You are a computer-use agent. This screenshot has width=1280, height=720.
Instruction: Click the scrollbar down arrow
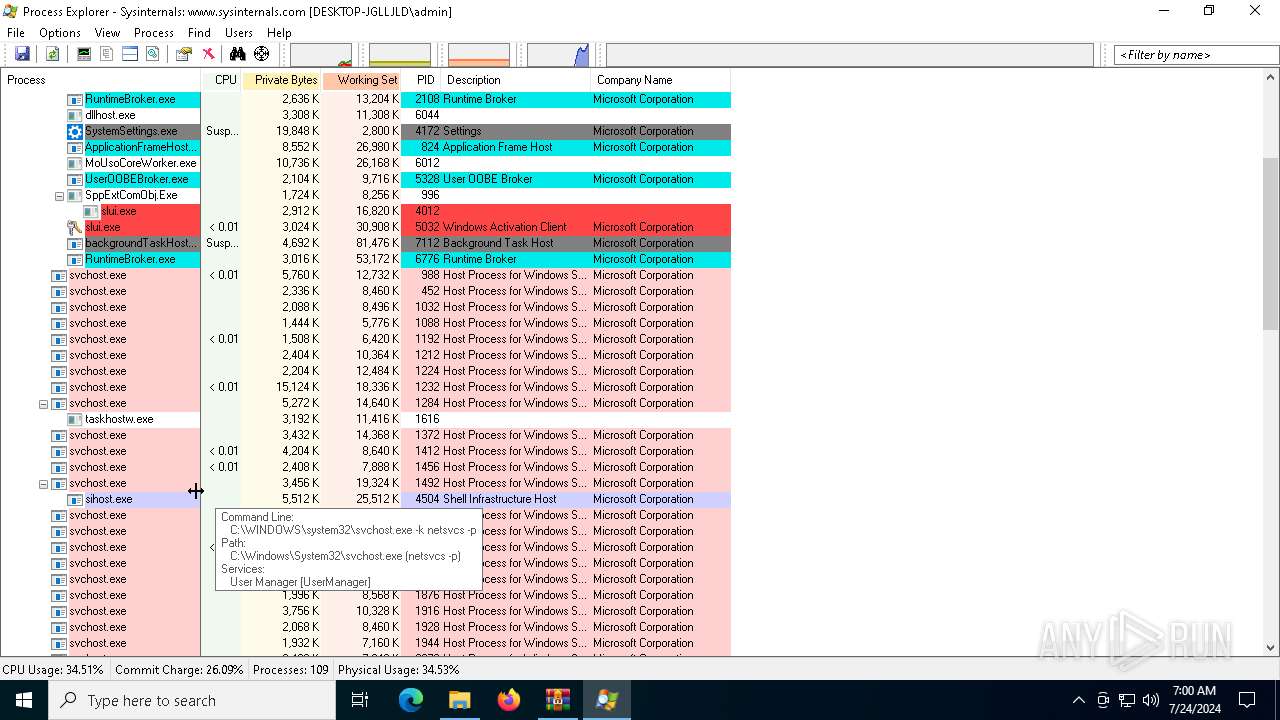1271,647
